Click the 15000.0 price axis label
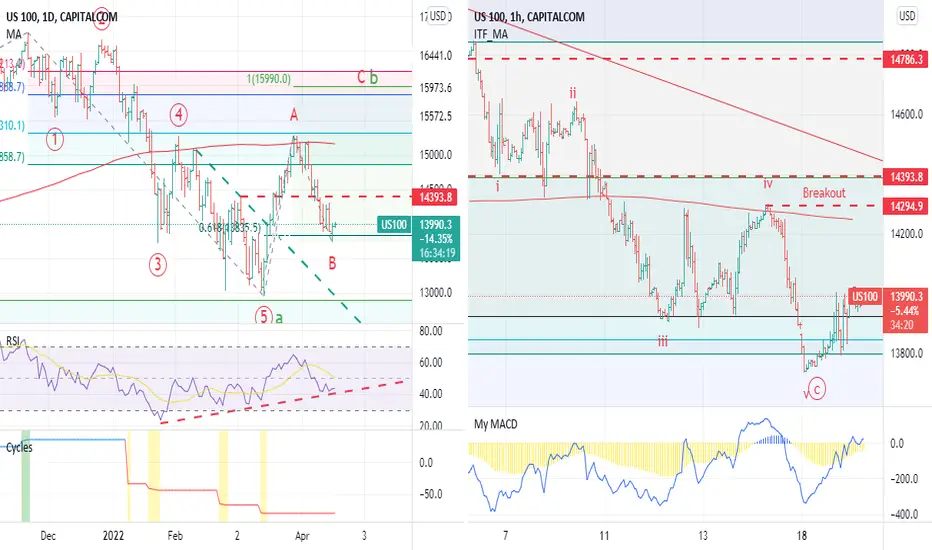 436,155
